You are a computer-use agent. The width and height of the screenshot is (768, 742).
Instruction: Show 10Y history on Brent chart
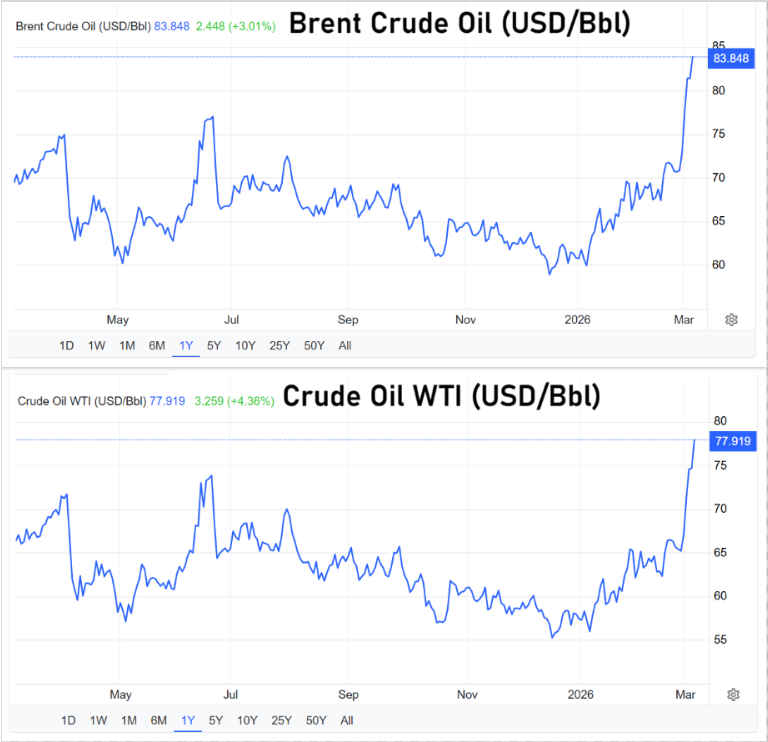click(x=245, y=346)
